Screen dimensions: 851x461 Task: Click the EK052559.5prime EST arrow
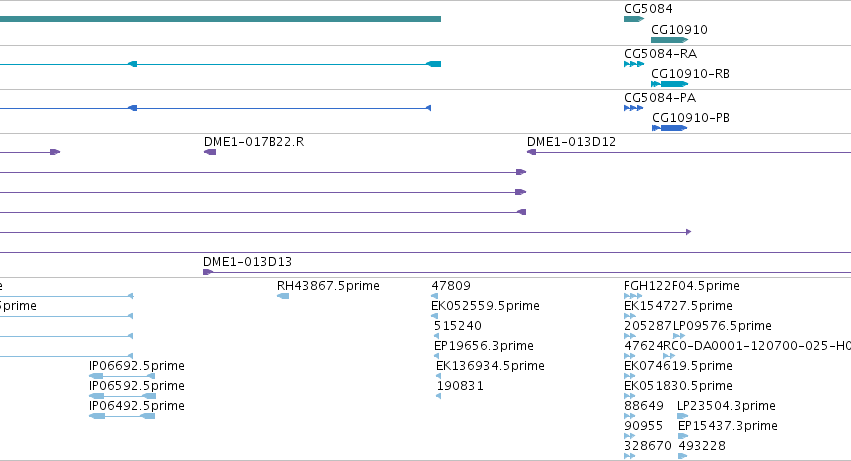click(x=434, y=316)
